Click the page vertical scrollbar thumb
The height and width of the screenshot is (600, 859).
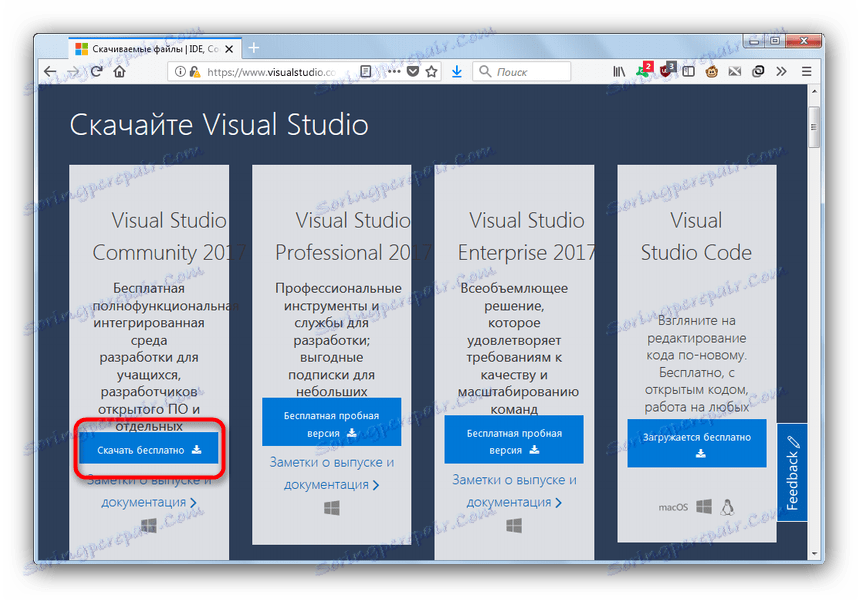(814, 127)
